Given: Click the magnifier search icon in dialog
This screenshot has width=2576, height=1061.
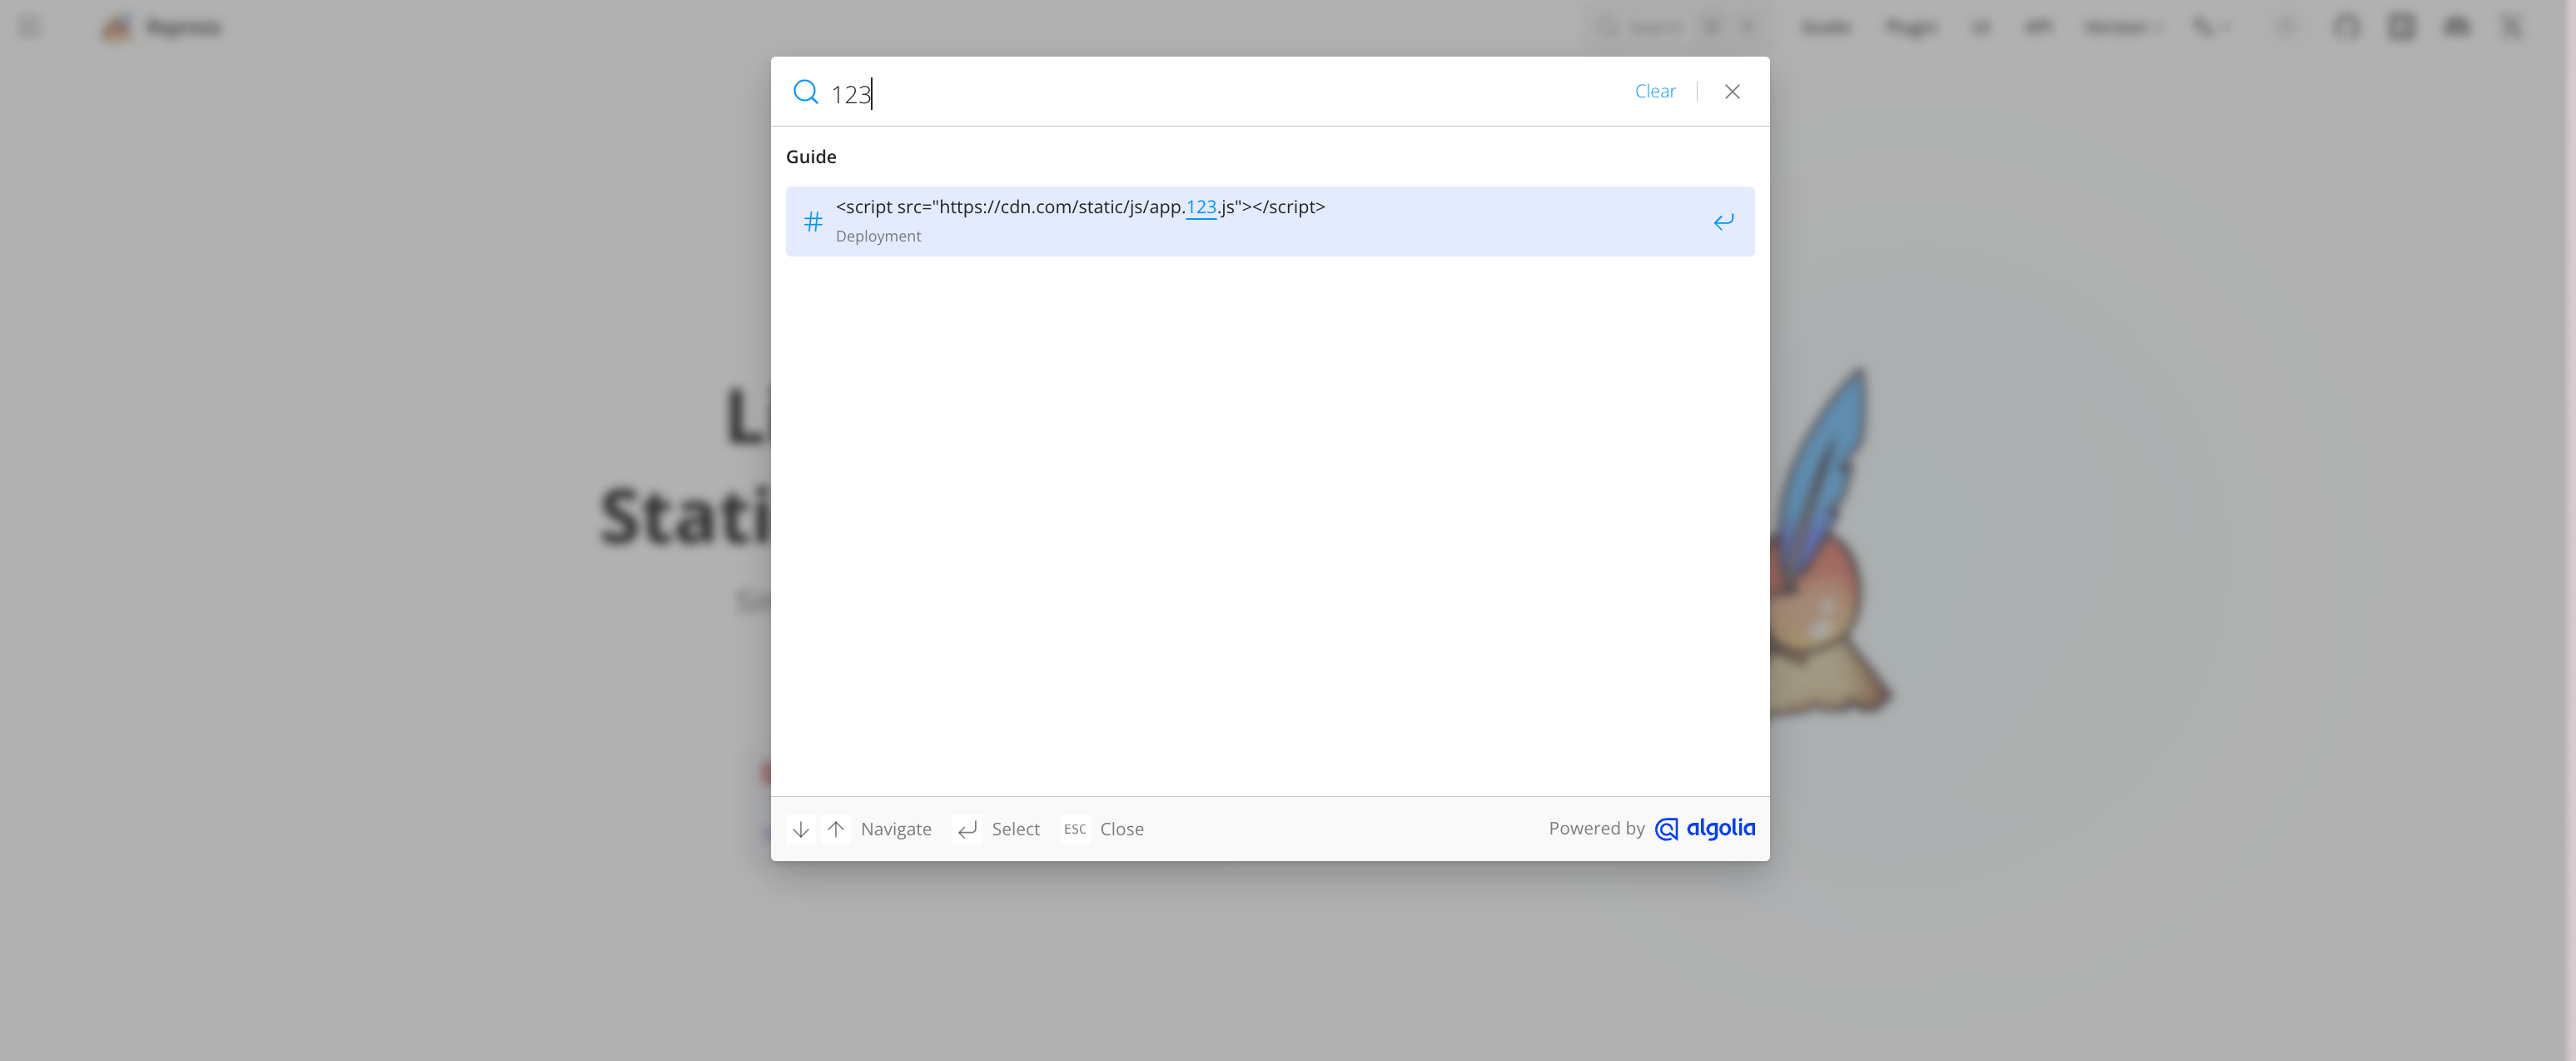Looking at the screenshot, I should pos(805,92).
